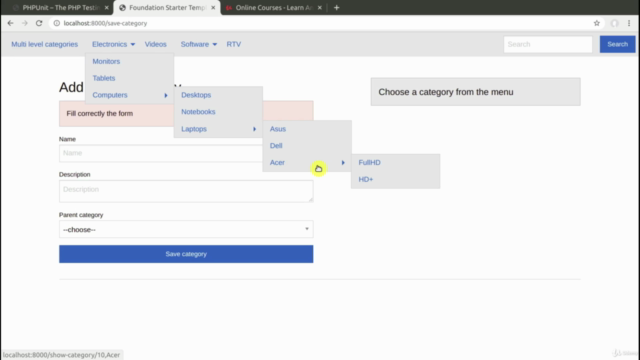Click the localhost address bar URL

pyautogui.click(x=105, y=23)
